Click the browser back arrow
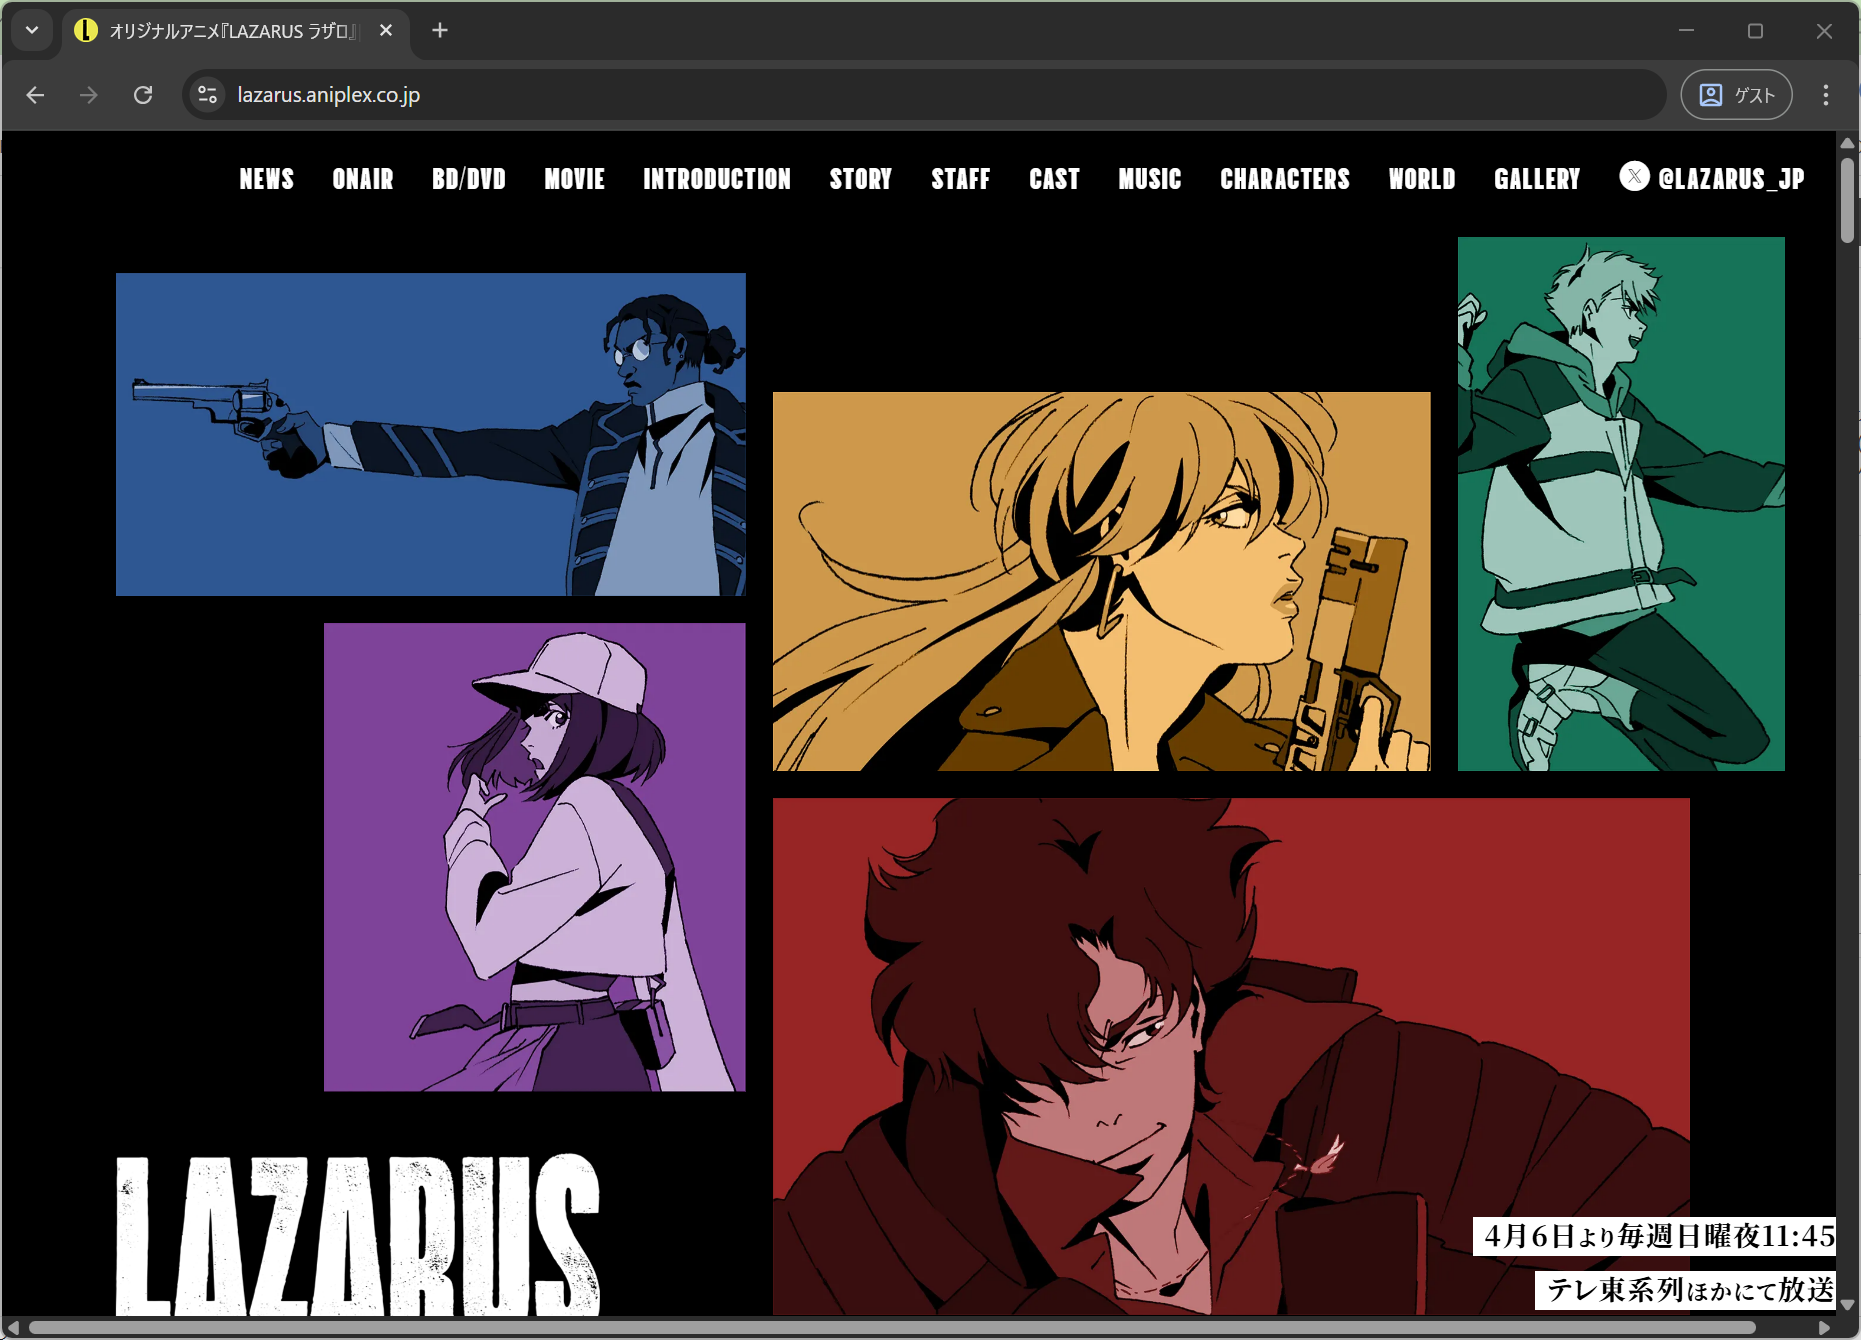The height and width of the screenshot is (1340, 1861). pyautogui.click(x=36, y=95)
